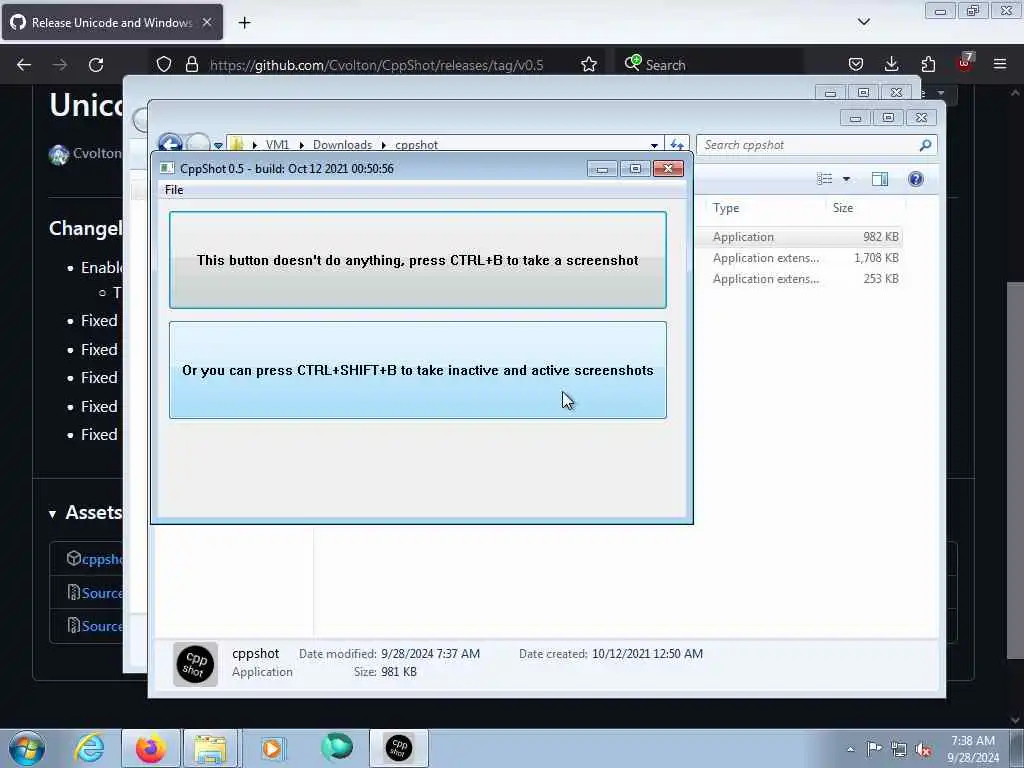1024x768 pixels.
Task: Open the Cvolton author link on GitHub
Action: click(x=97, y=153)
